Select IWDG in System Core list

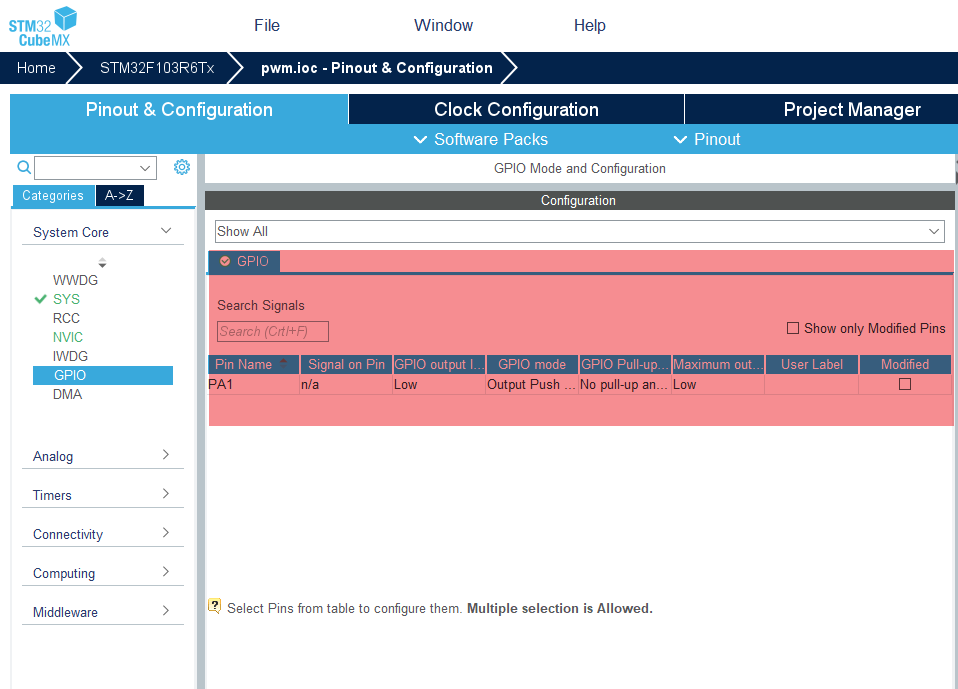(x=70, y=356)
